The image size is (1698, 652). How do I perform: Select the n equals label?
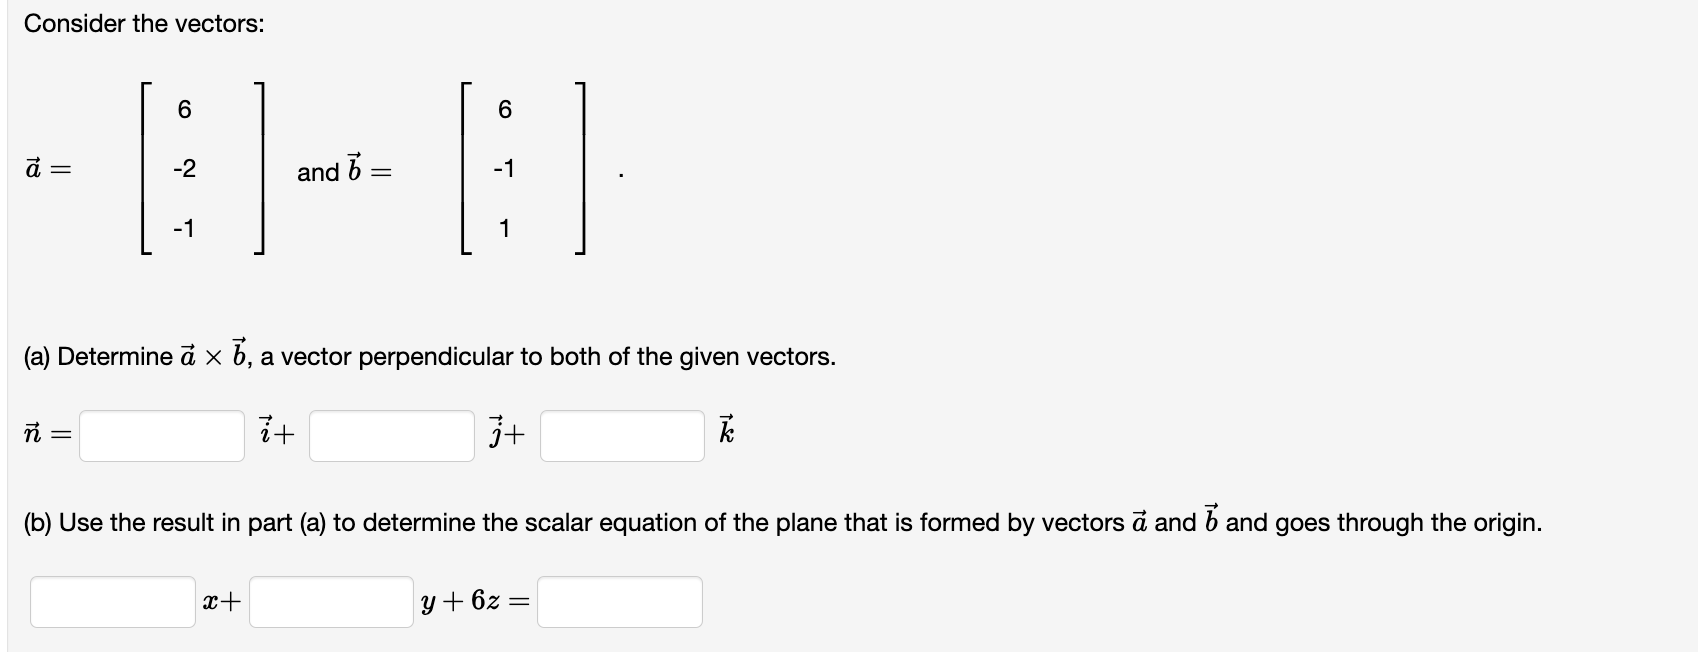[x=43, y=434]
